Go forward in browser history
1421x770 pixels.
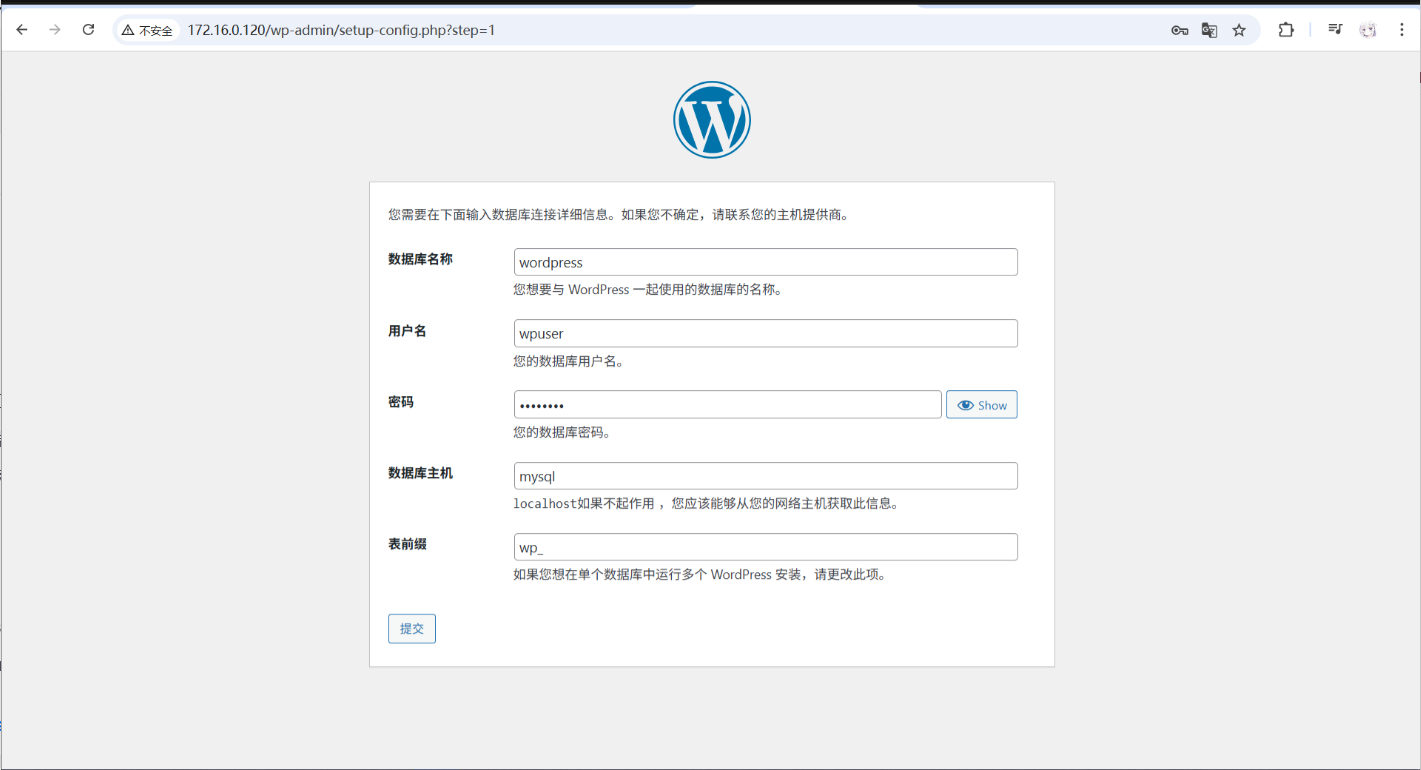click(x=55, y=30)
